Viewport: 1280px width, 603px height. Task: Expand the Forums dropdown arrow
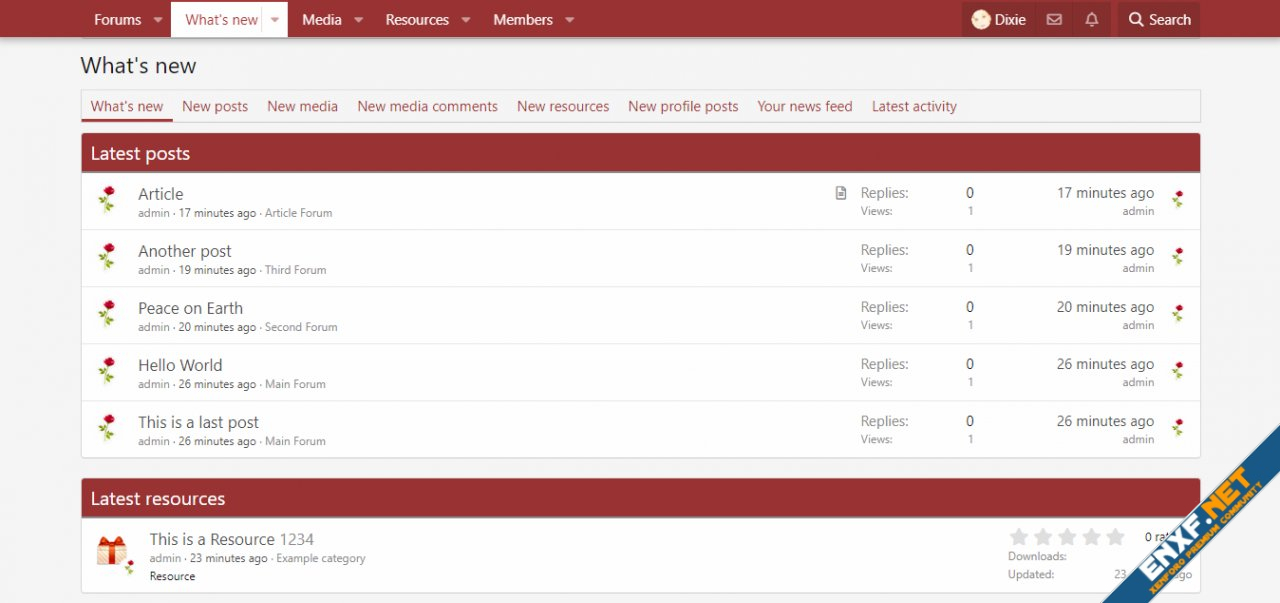158,20
